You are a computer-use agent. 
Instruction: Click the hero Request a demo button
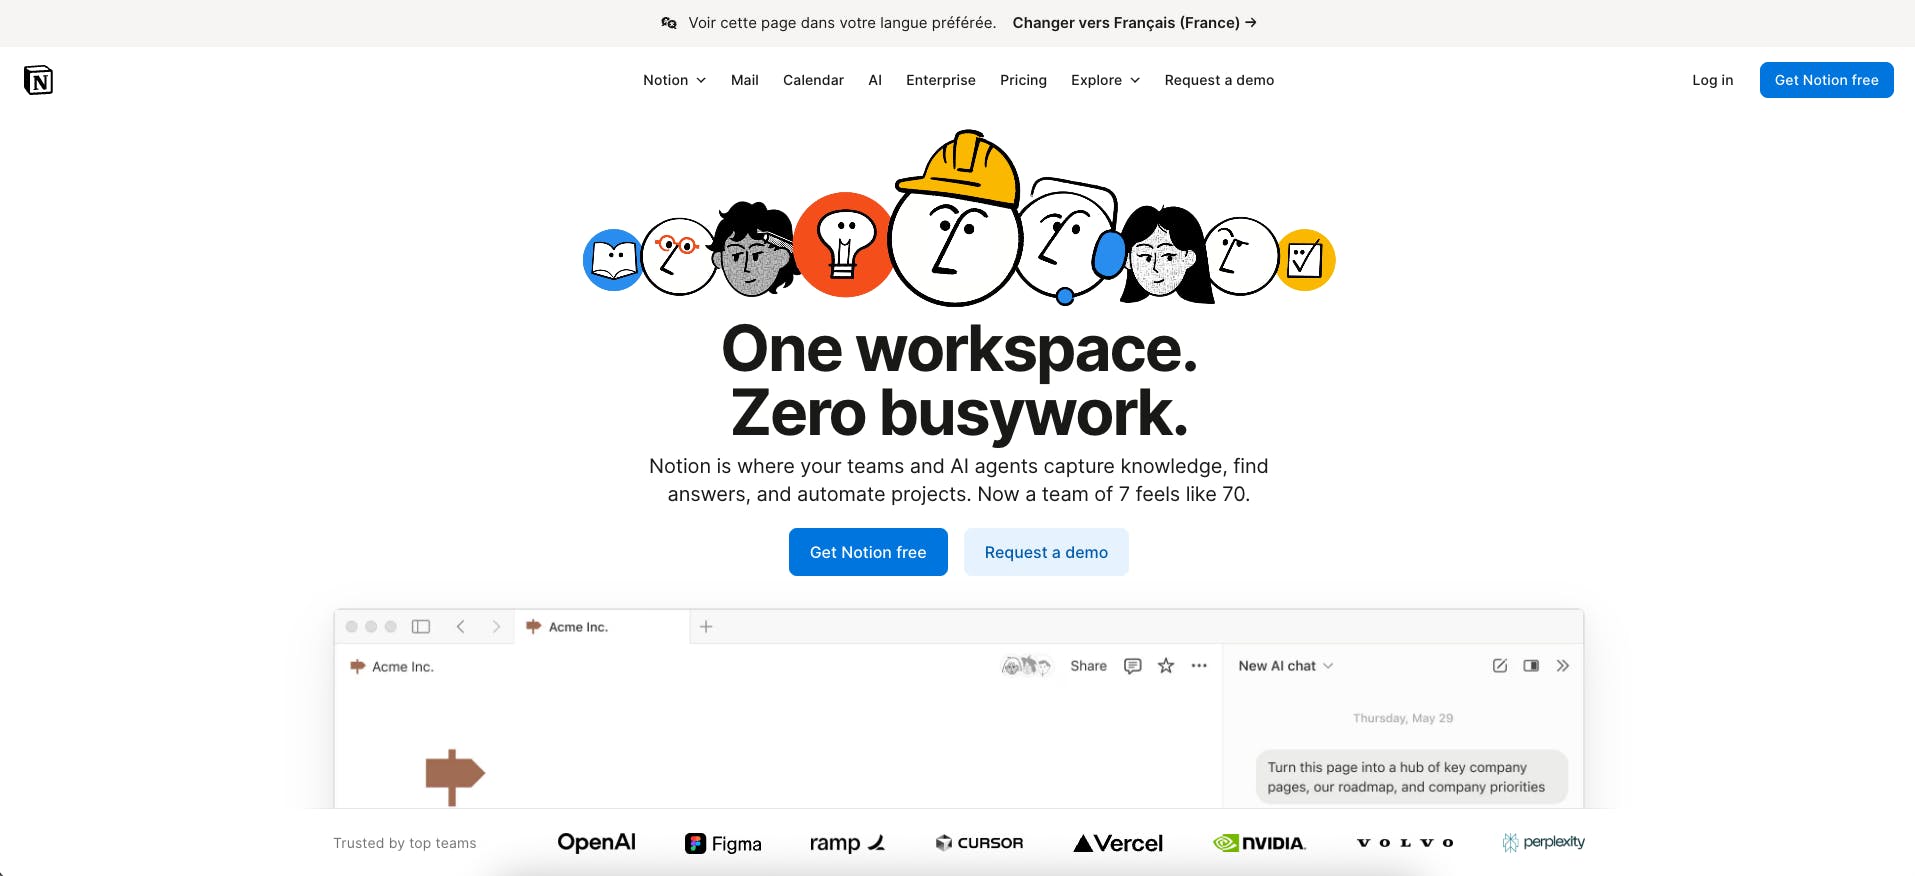tap(1046, 552)
